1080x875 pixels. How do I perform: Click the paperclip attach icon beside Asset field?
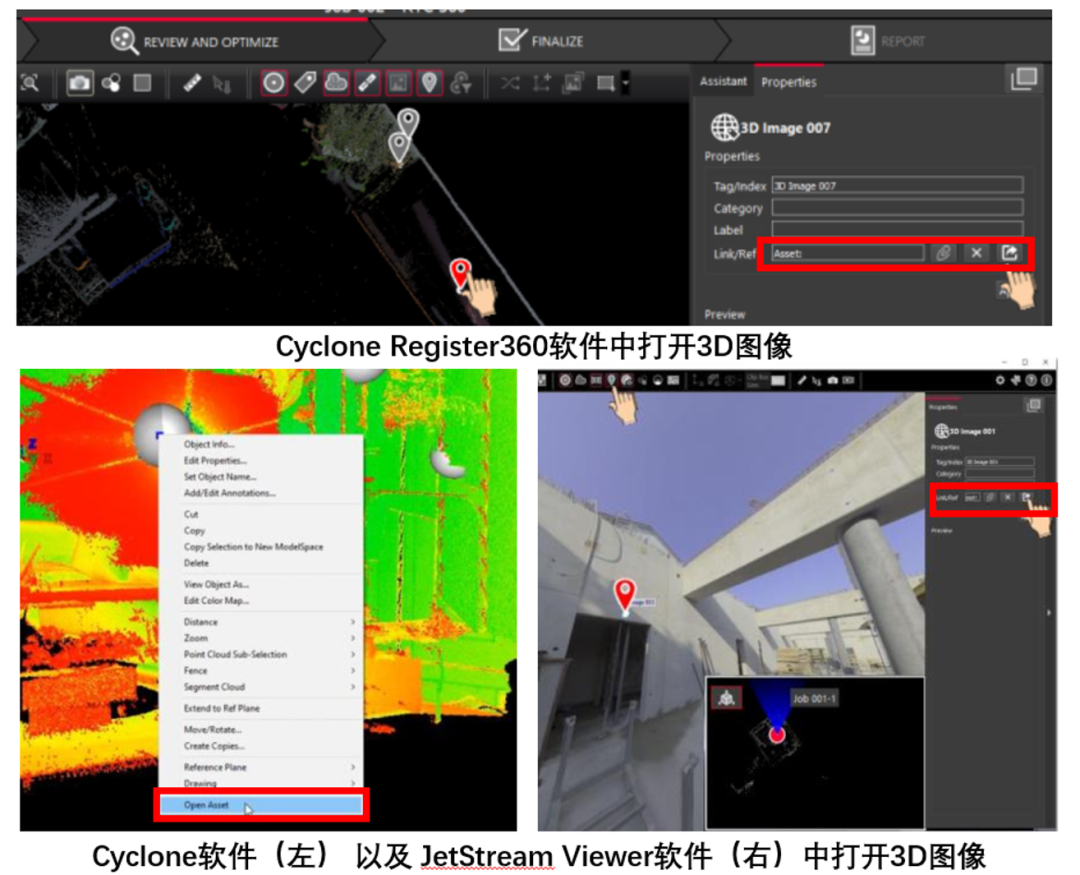(x=943, y=253)
